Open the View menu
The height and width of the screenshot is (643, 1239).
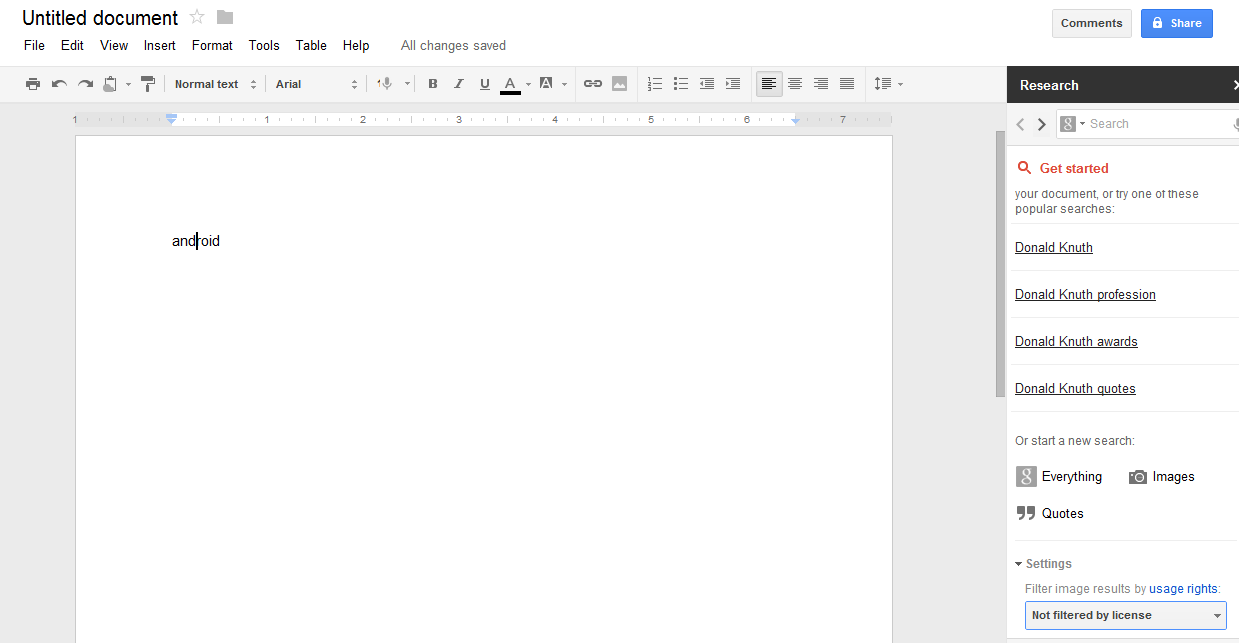point(114,45)
